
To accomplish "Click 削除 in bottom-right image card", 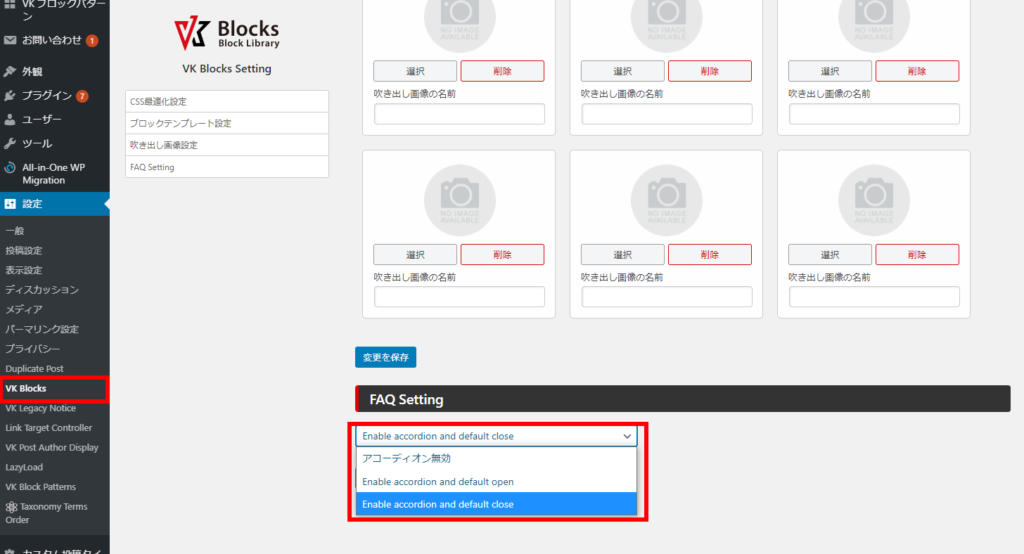I will [917, 255].
